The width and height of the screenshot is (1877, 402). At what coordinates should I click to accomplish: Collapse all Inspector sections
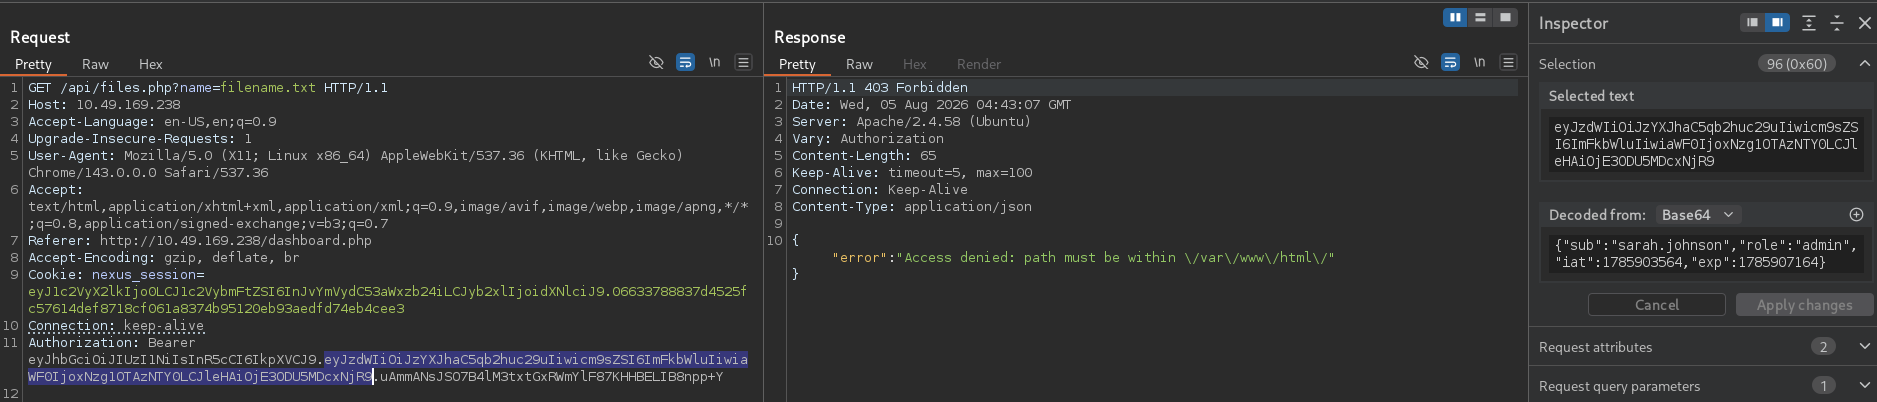[x=1837, y=23]
